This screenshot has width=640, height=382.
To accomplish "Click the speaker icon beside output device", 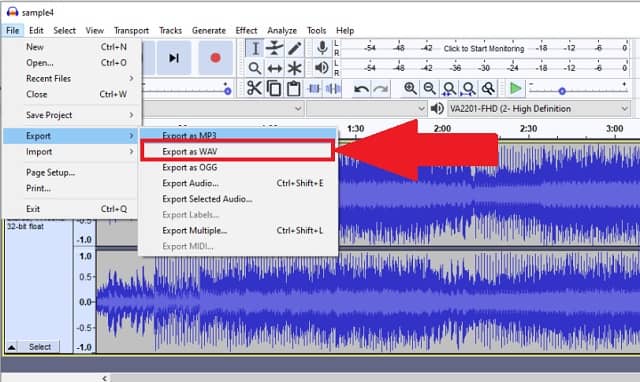I will (437, 109).
